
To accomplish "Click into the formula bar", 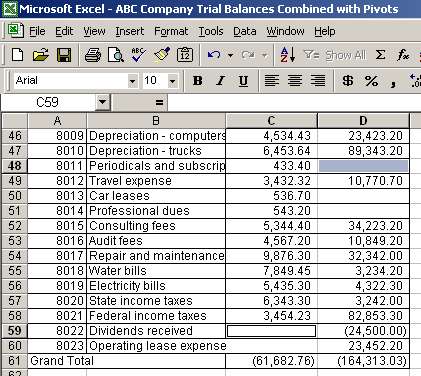I will [294, 102].
